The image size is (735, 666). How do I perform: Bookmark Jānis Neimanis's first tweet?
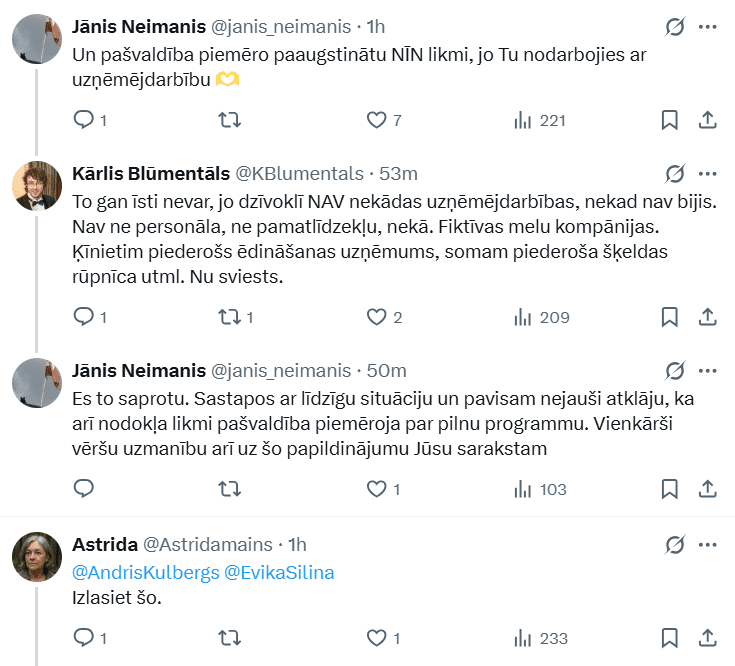tap(670, 120)
